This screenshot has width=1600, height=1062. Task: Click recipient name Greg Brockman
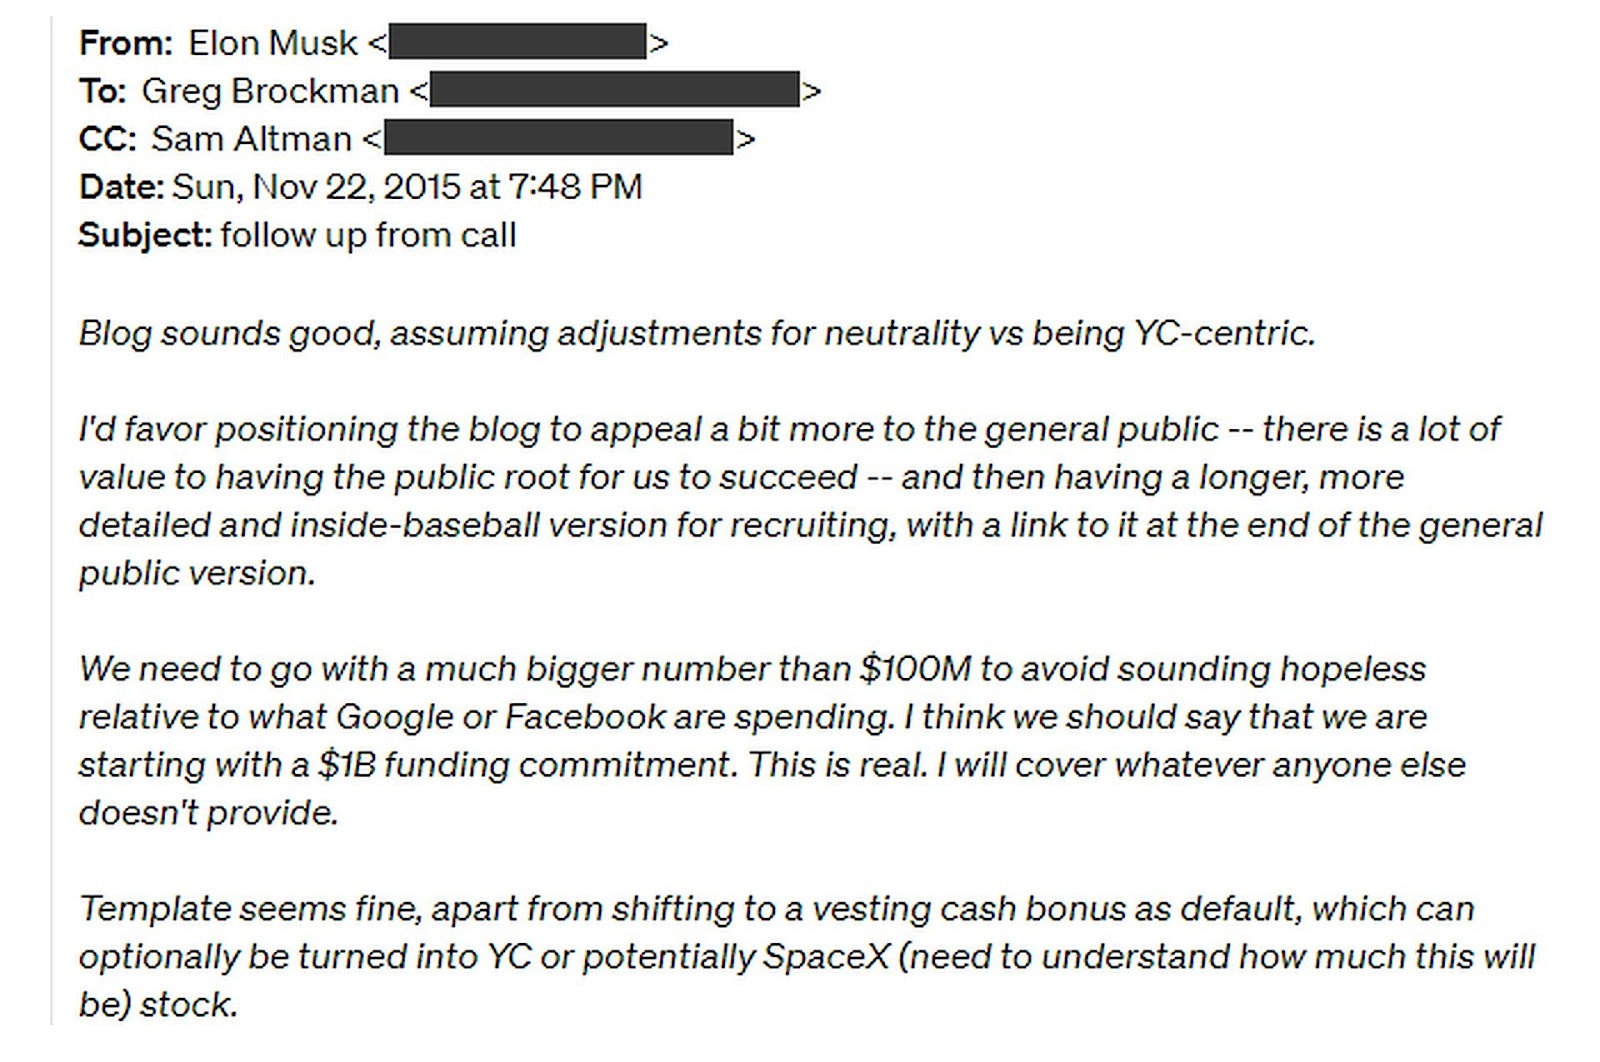pos(270,90)
